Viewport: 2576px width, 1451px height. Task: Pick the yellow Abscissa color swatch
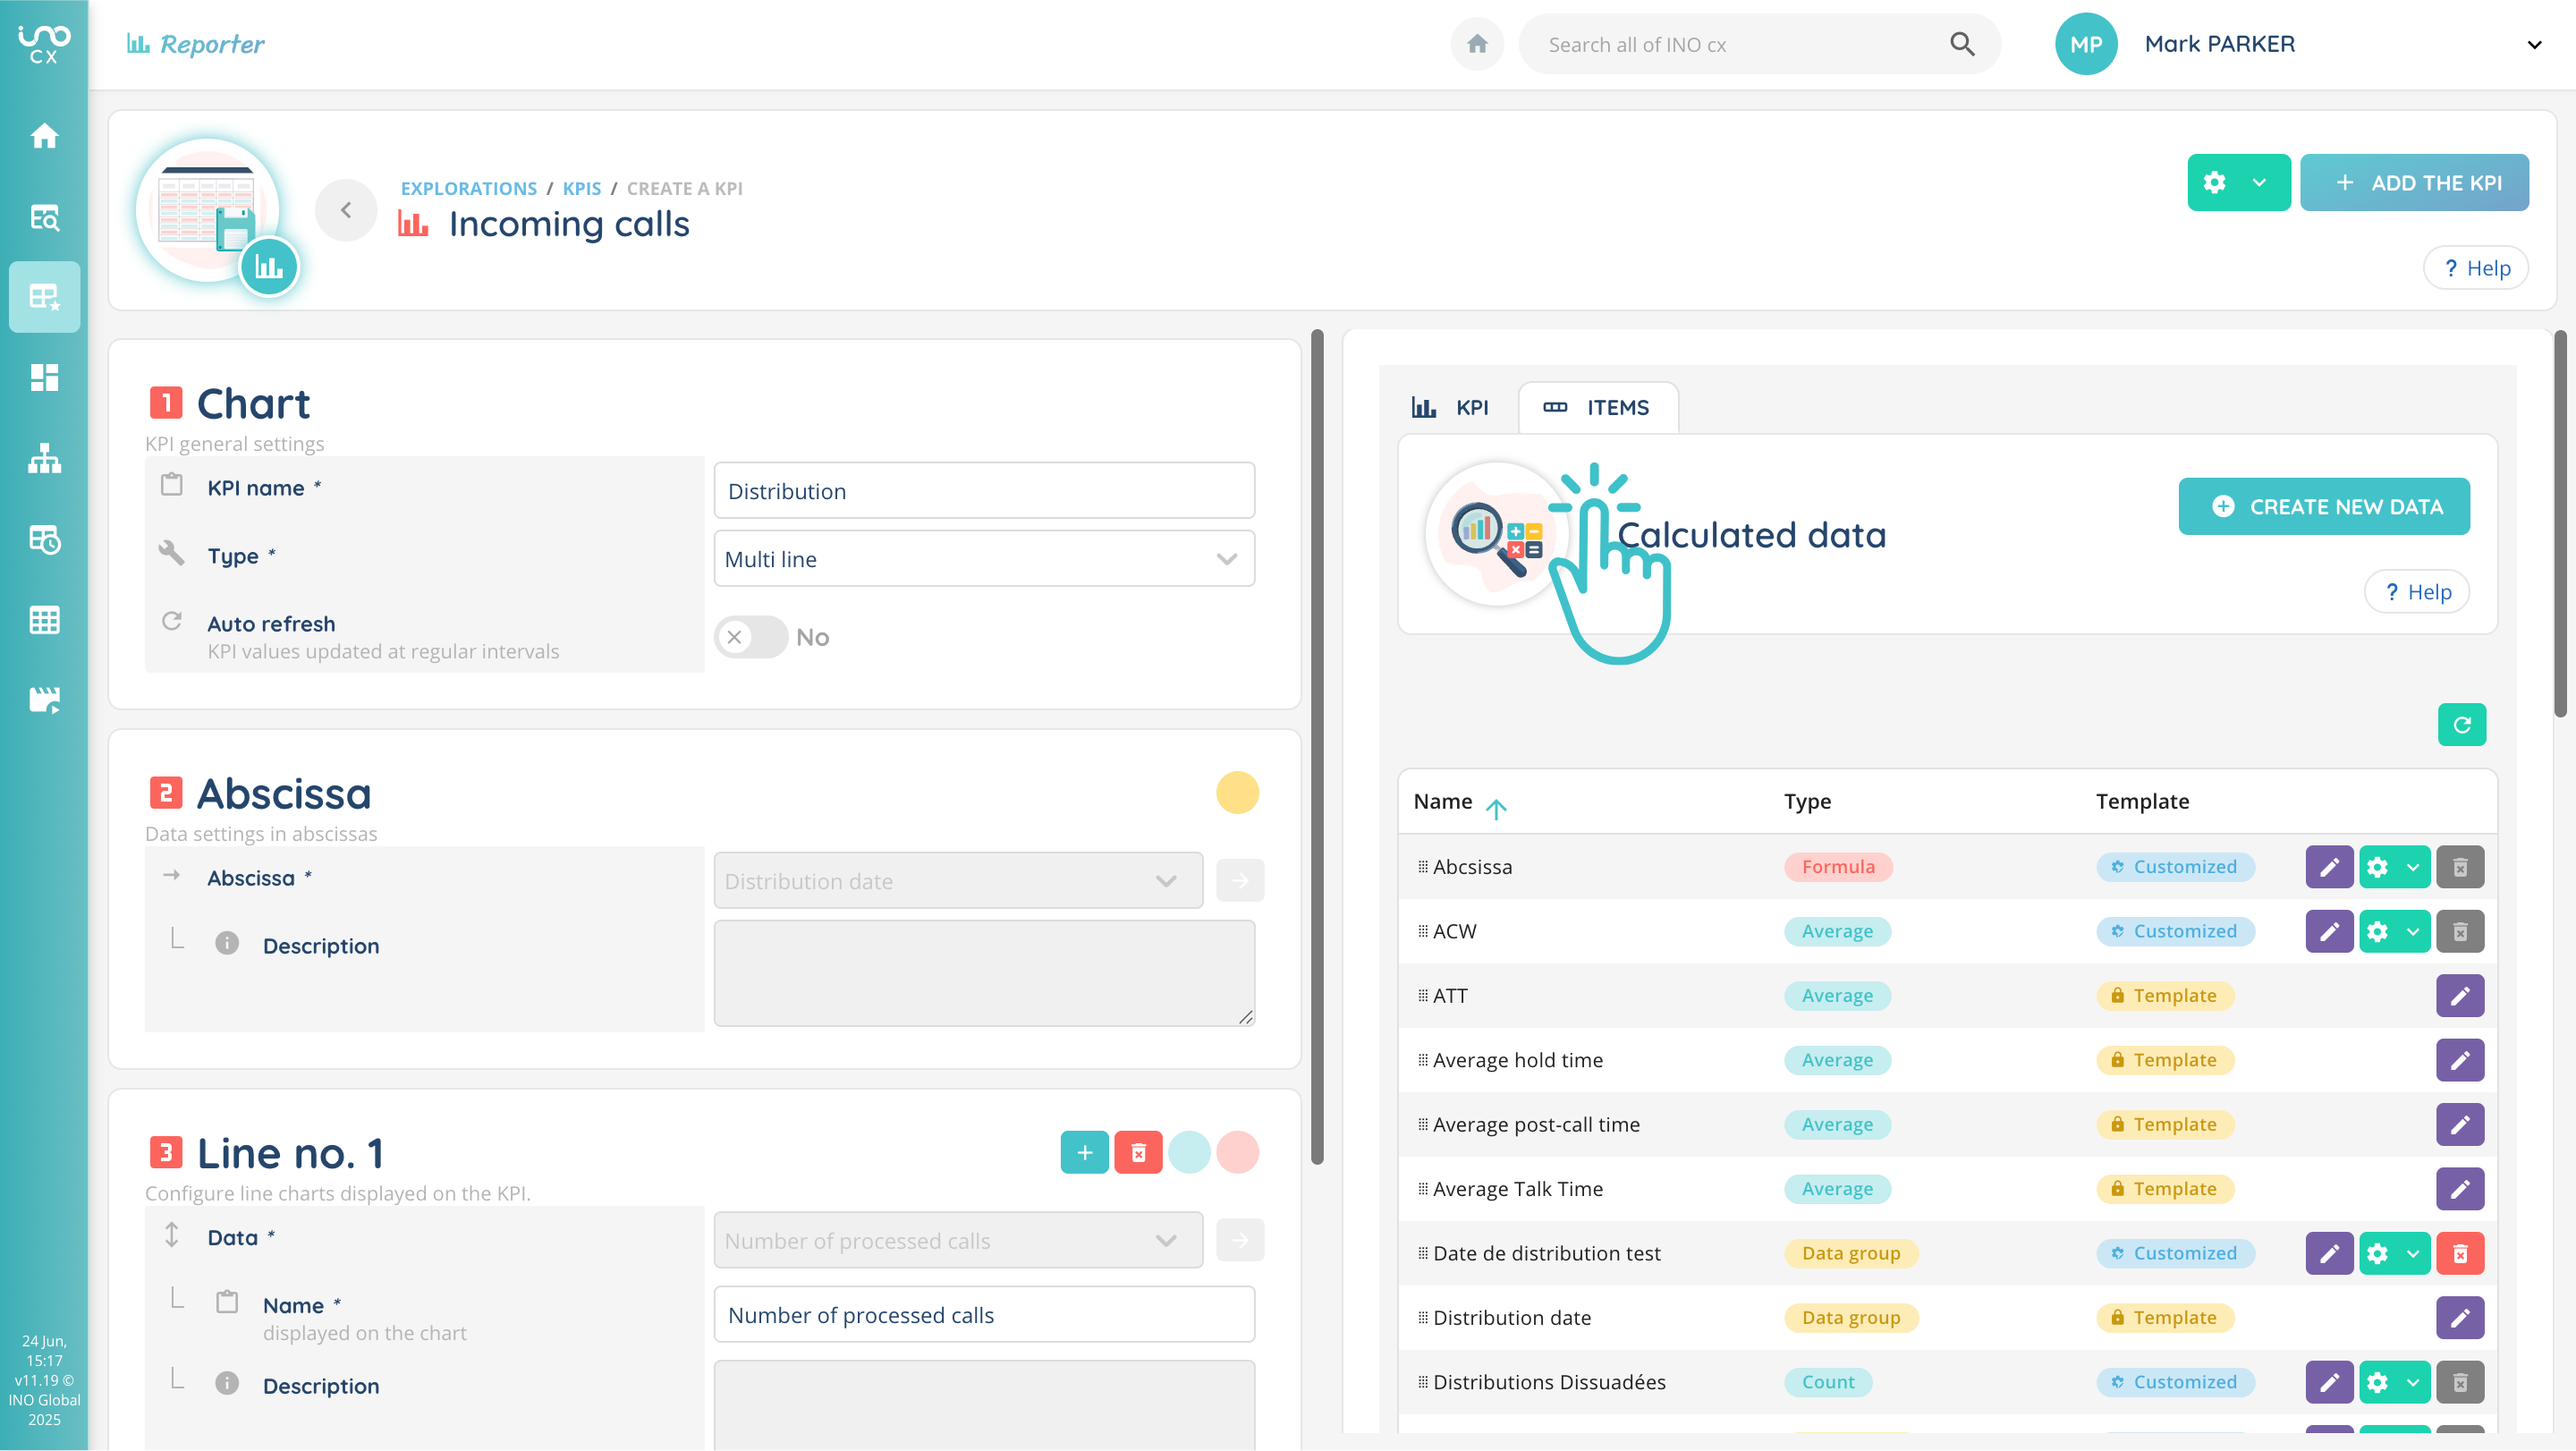click(x=1237, y=792)
